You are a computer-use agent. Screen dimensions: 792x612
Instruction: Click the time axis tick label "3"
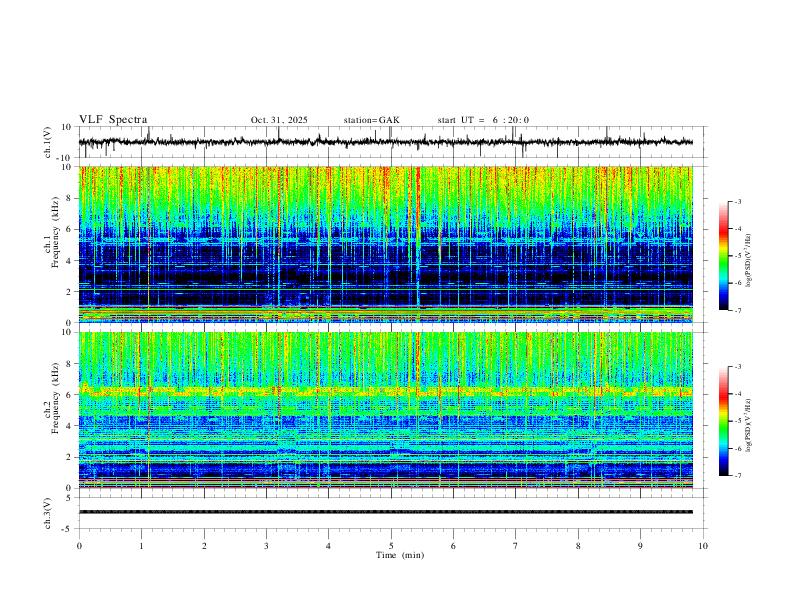point(266,546)
